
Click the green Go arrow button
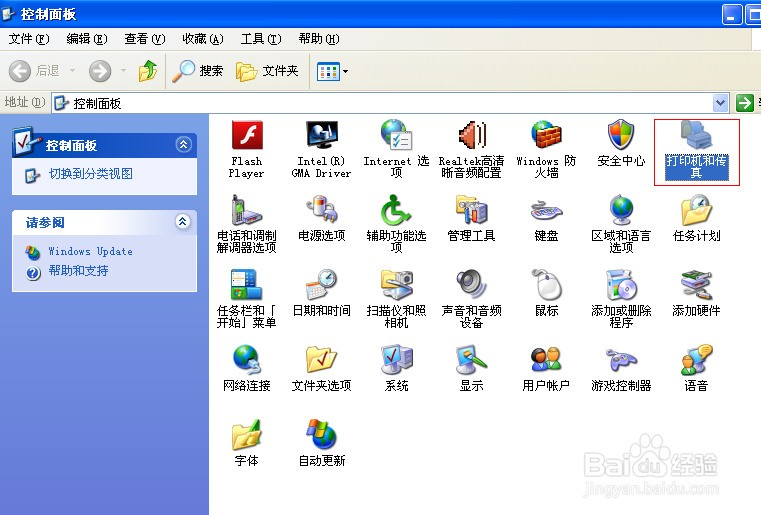pyautogui.click(x=744, y=103)
